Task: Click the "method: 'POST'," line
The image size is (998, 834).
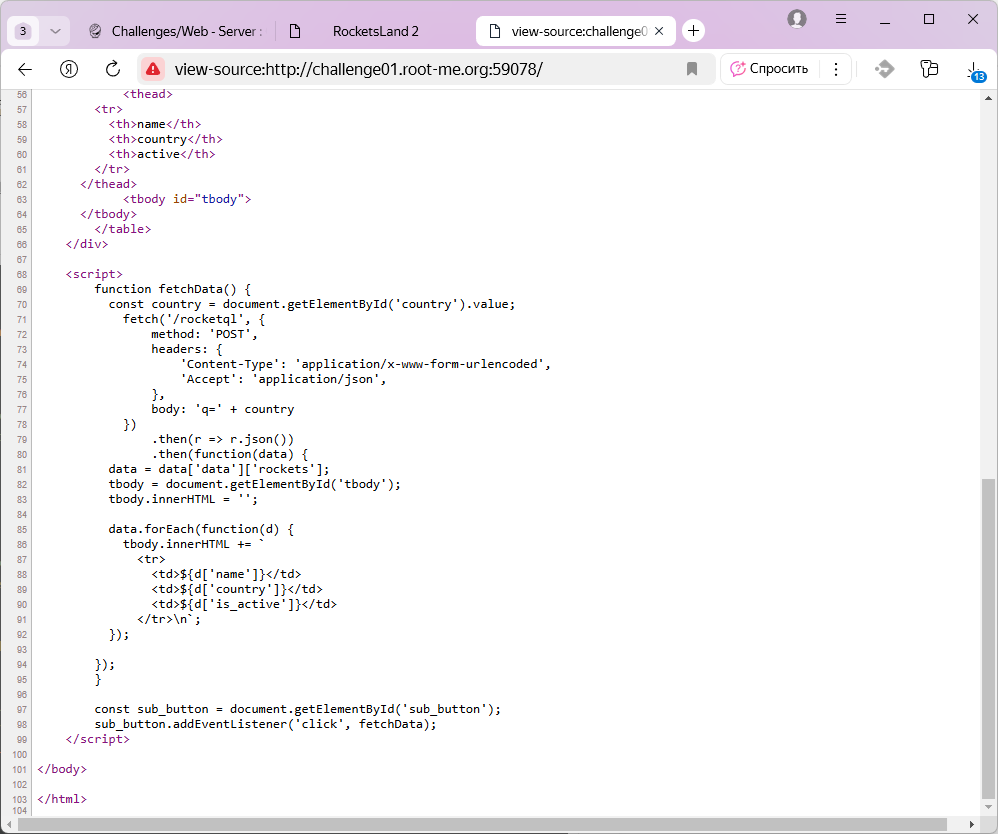Action: coord(204,334)
